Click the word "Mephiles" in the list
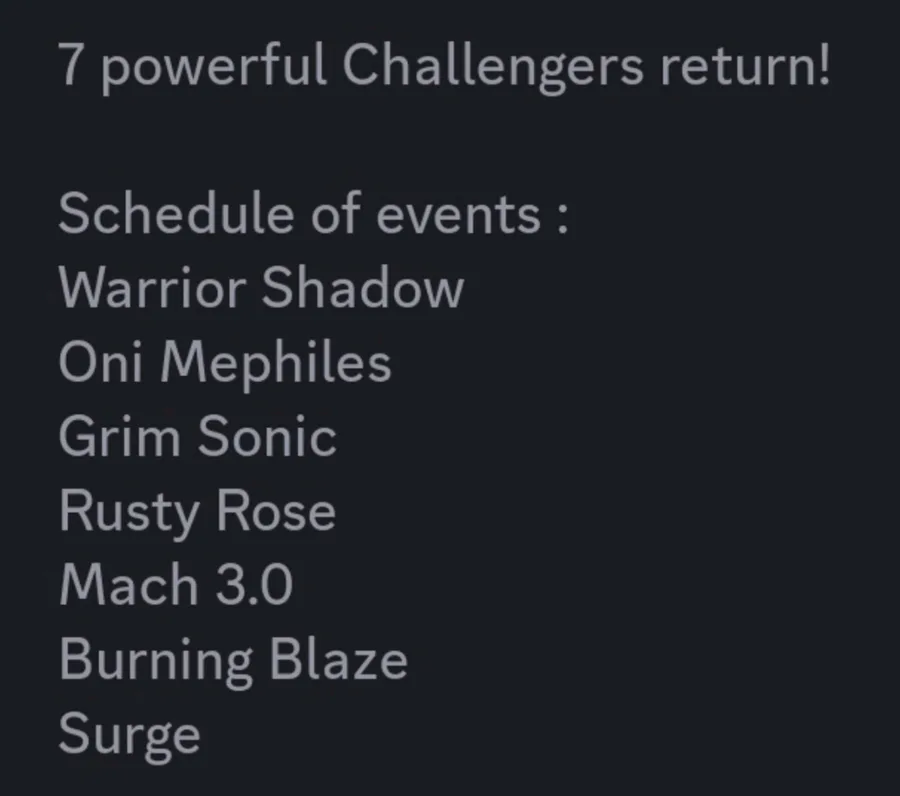The image size is (900, 796). [276, 363]
